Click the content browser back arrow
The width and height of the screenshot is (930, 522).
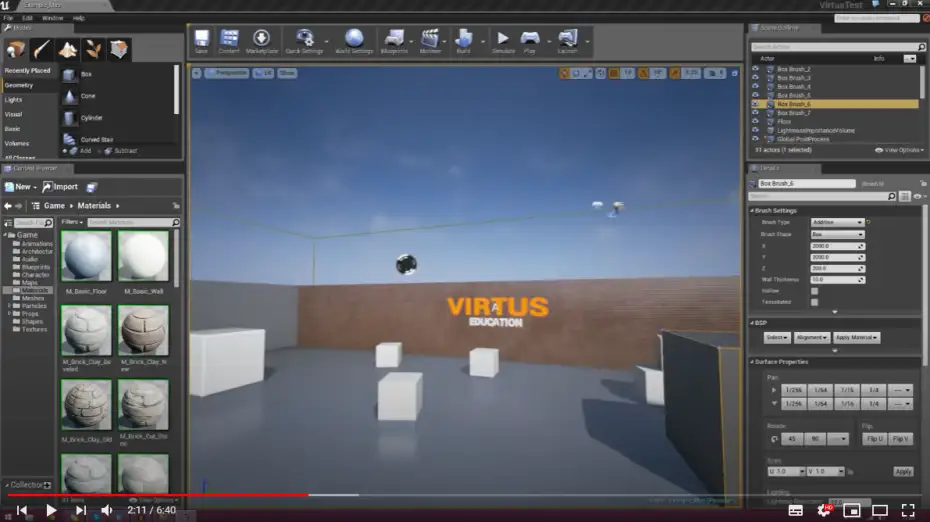pos(8,206)
